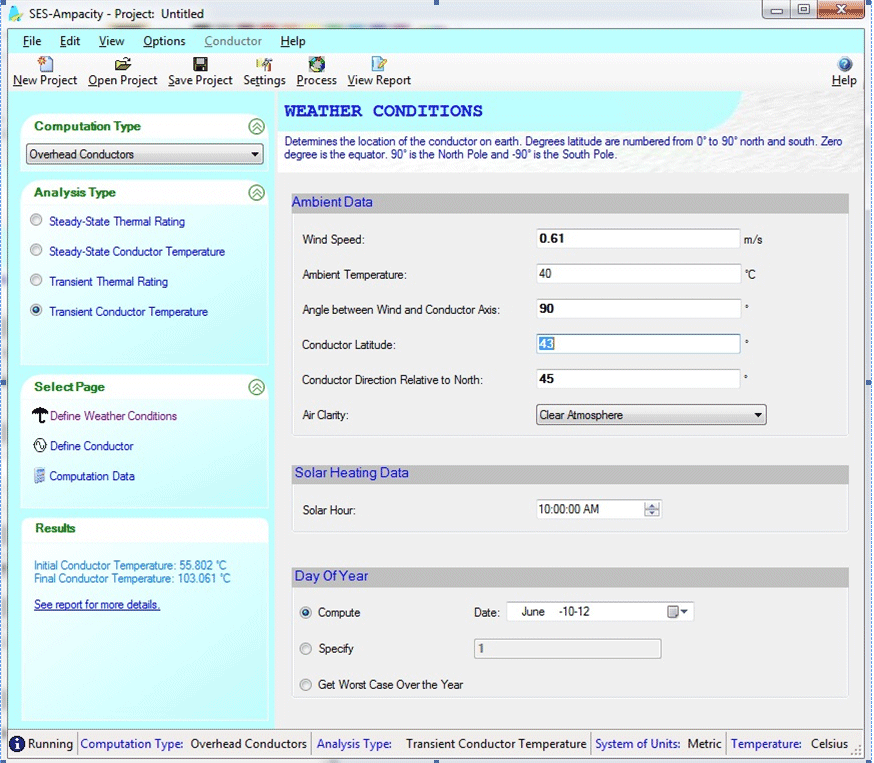
Task: Click the Process toolbar icon
Action: pyautogui.click(x=317, y=64)
